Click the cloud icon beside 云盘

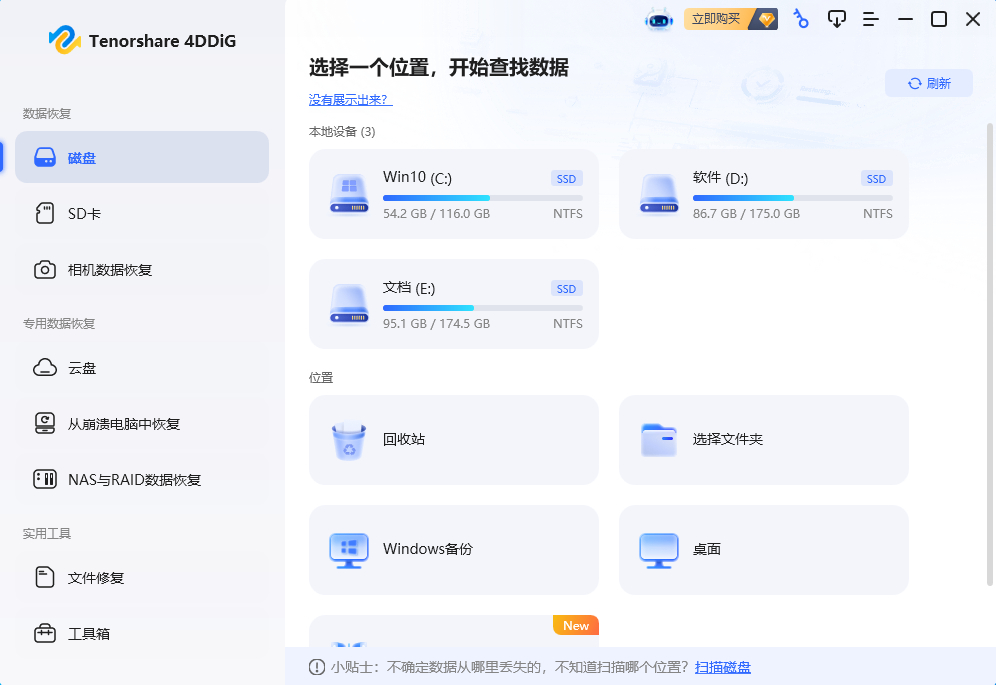(44, 367)
